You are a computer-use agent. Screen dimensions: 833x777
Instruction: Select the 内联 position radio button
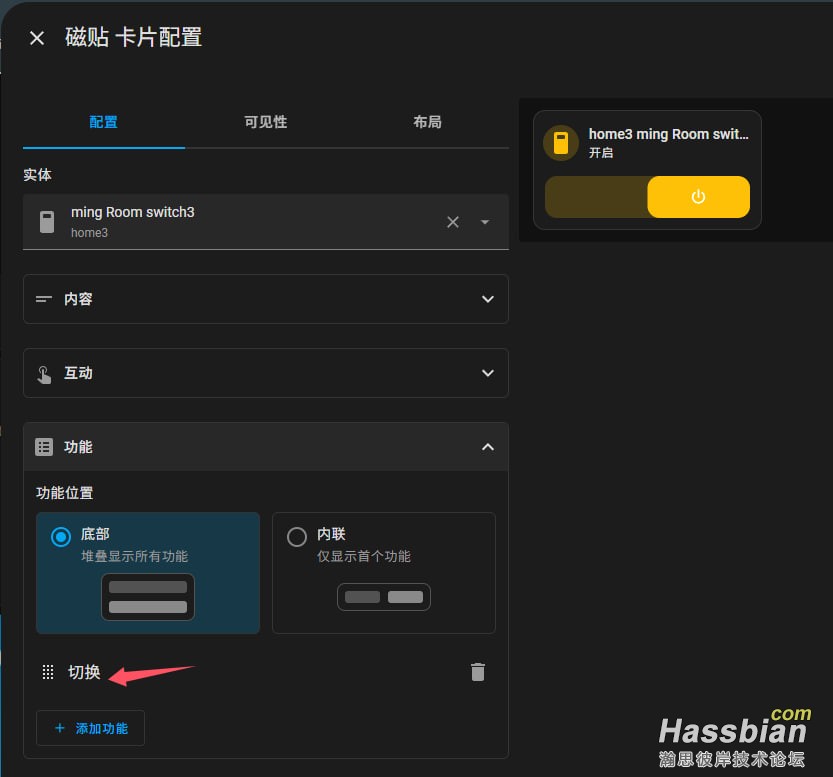(x=296, y=536)
